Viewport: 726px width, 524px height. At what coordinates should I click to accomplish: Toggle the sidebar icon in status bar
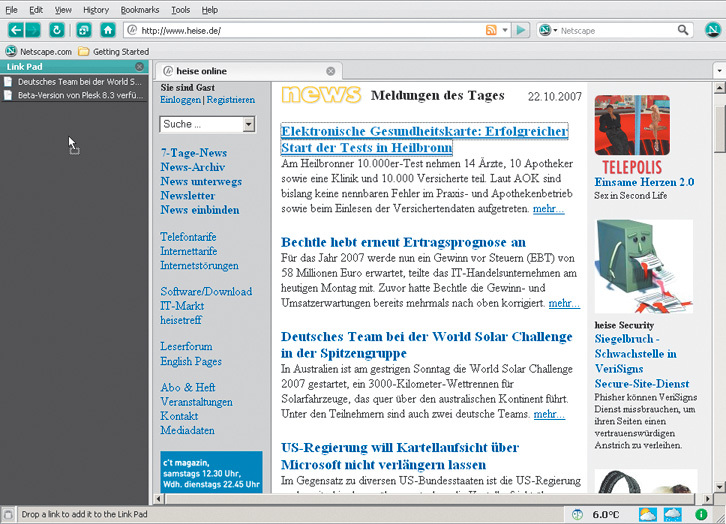point(8,514)
